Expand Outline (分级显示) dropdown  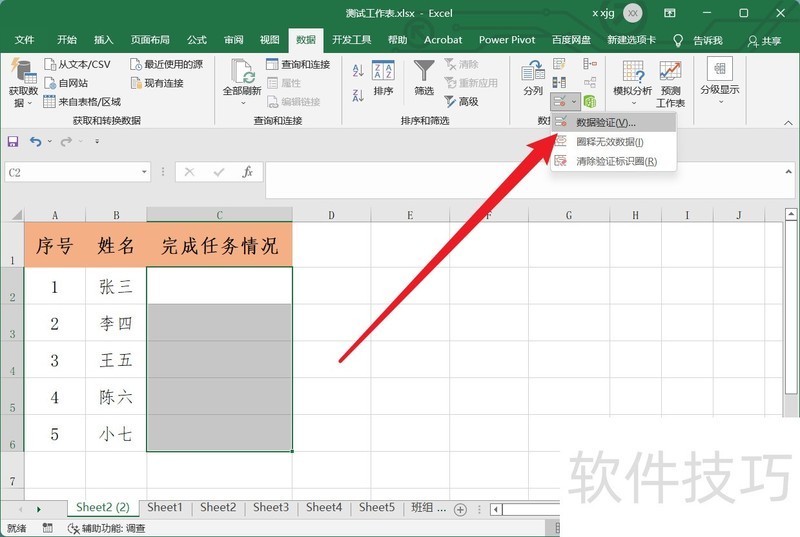coord(720,102)
